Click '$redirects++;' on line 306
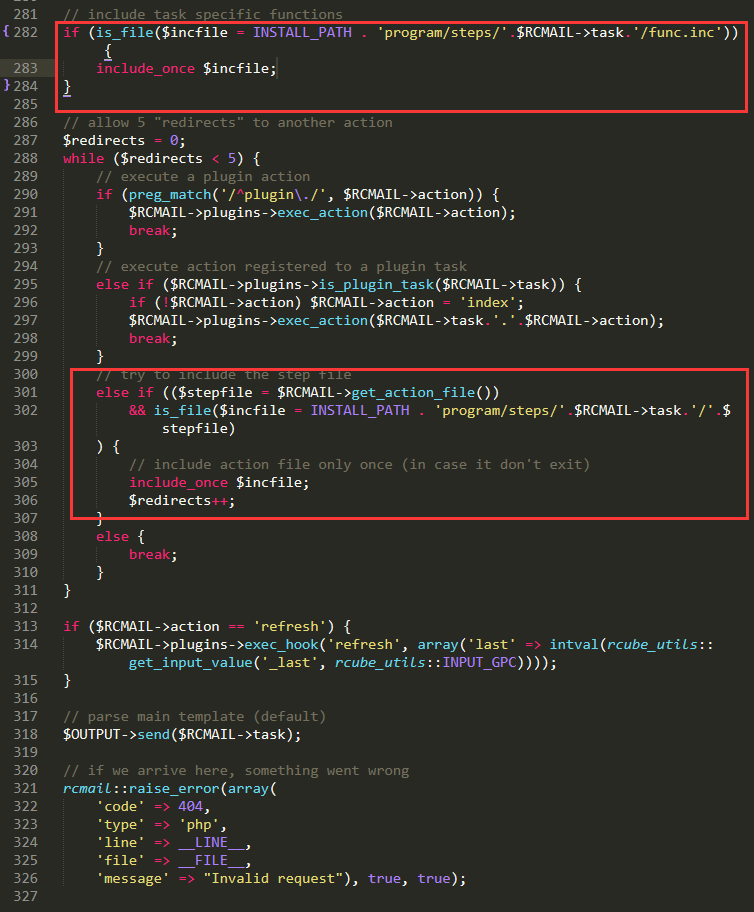Viewport: 754px width, 912px height. 182,500
